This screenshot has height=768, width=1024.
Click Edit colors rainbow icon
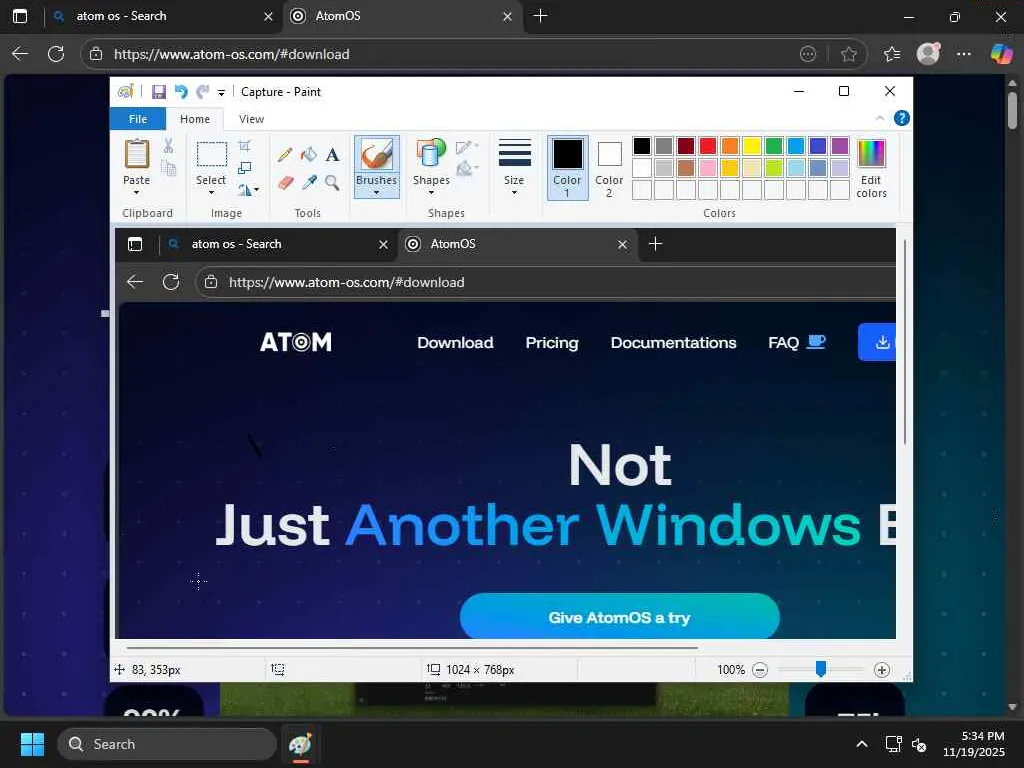[871, 154]
